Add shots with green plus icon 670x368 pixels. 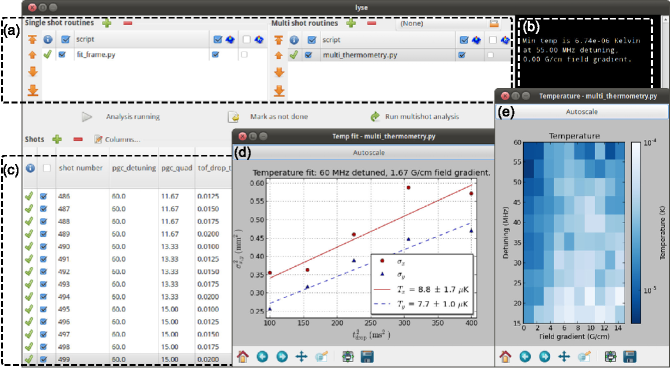pyautogui.click(x=56, y=139)
